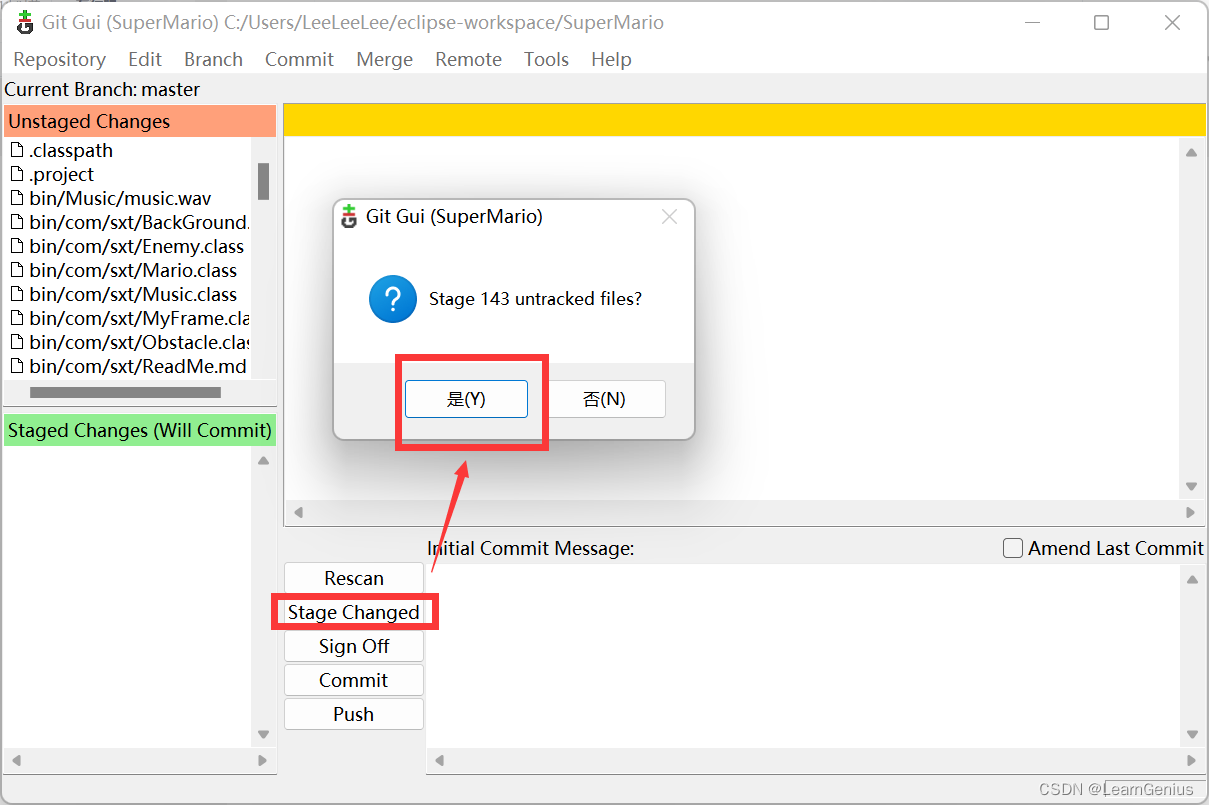Select .classpath file name
This screenshot has height=805, width=1209.
[x=71, y=151]
